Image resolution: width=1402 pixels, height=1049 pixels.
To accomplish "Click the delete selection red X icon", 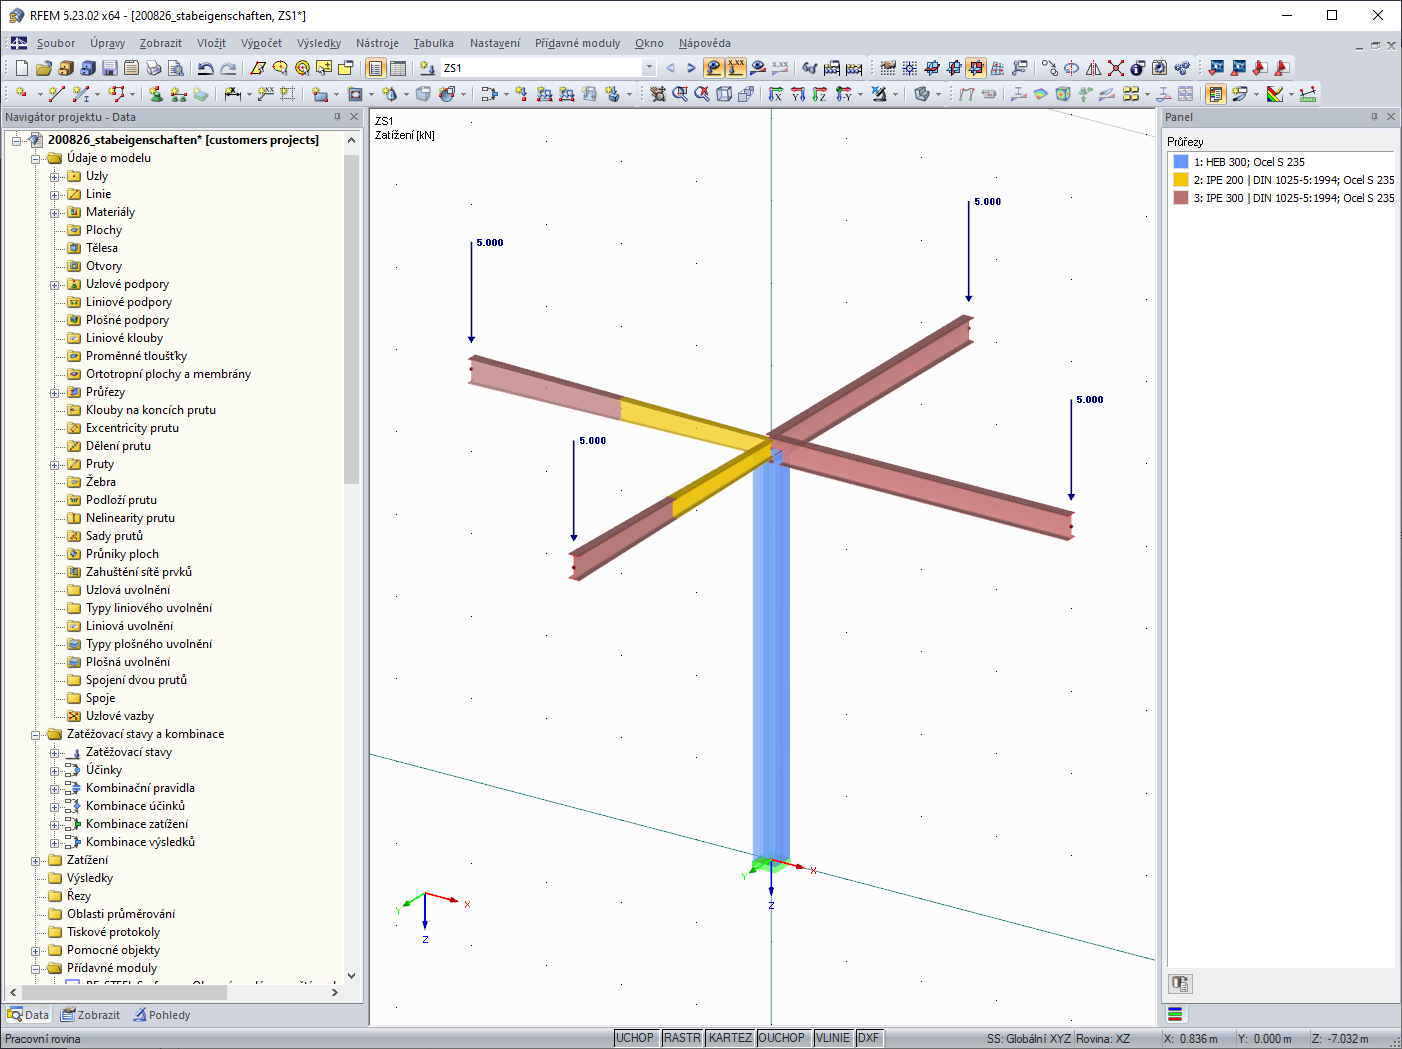I will click(x=1116, y=68).
